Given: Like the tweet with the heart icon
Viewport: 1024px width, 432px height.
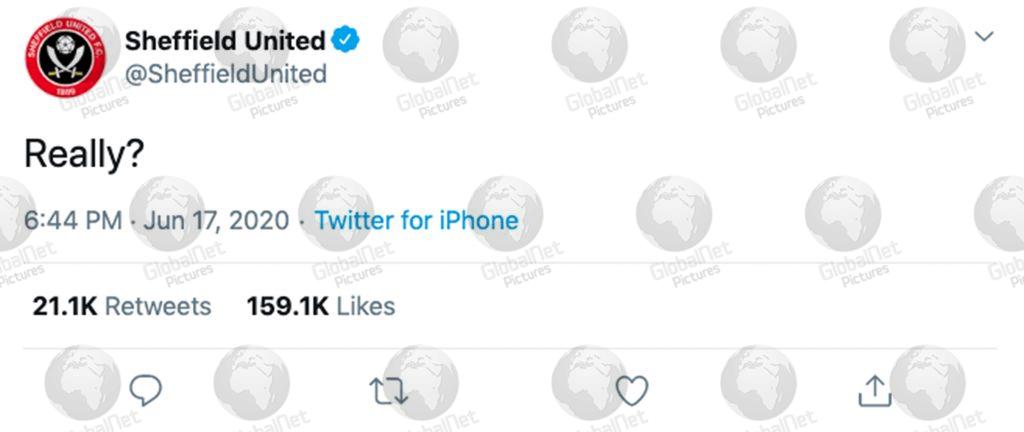Looking at the screenshot, I should pyautogui.click(x=632, y=390).
